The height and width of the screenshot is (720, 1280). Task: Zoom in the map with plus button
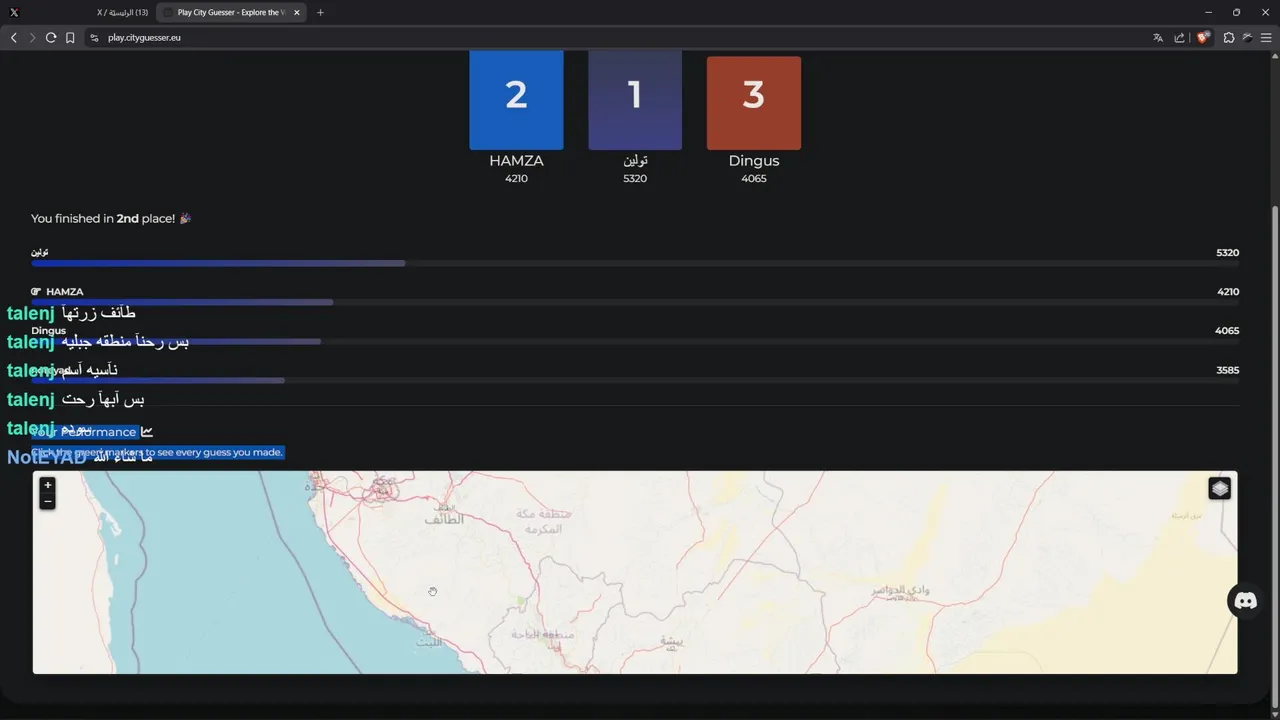(47, 485)
